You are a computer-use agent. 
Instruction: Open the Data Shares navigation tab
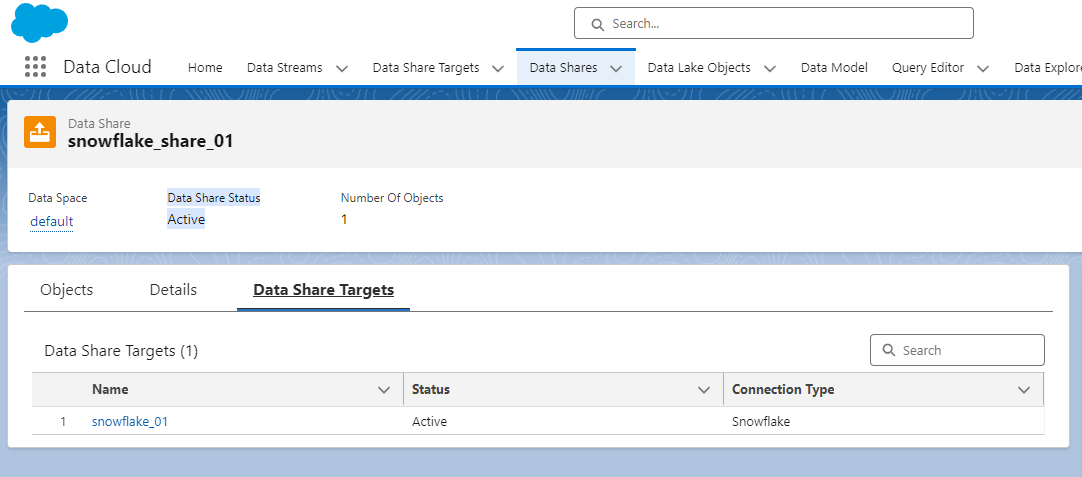[563, 68]
